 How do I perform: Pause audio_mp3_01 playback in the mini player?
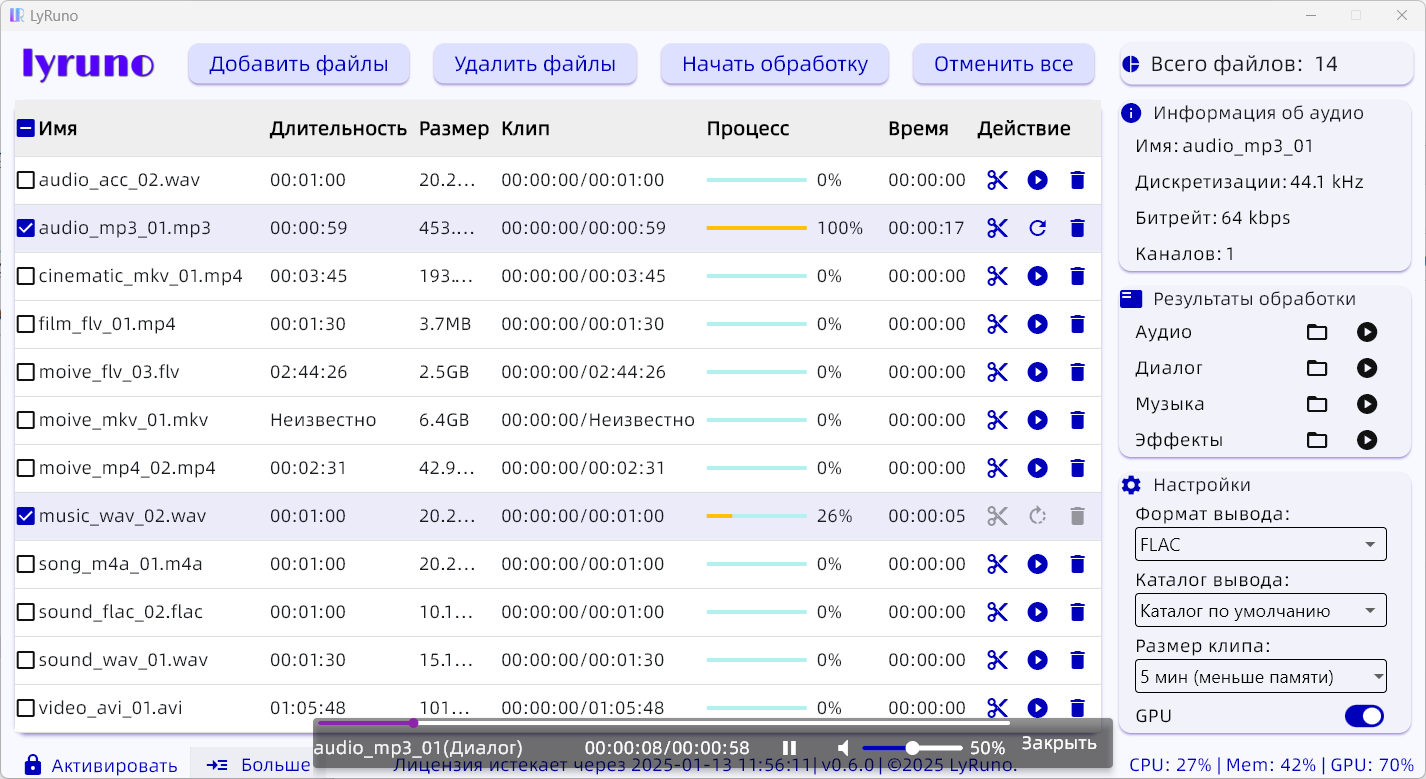point(789,747)
